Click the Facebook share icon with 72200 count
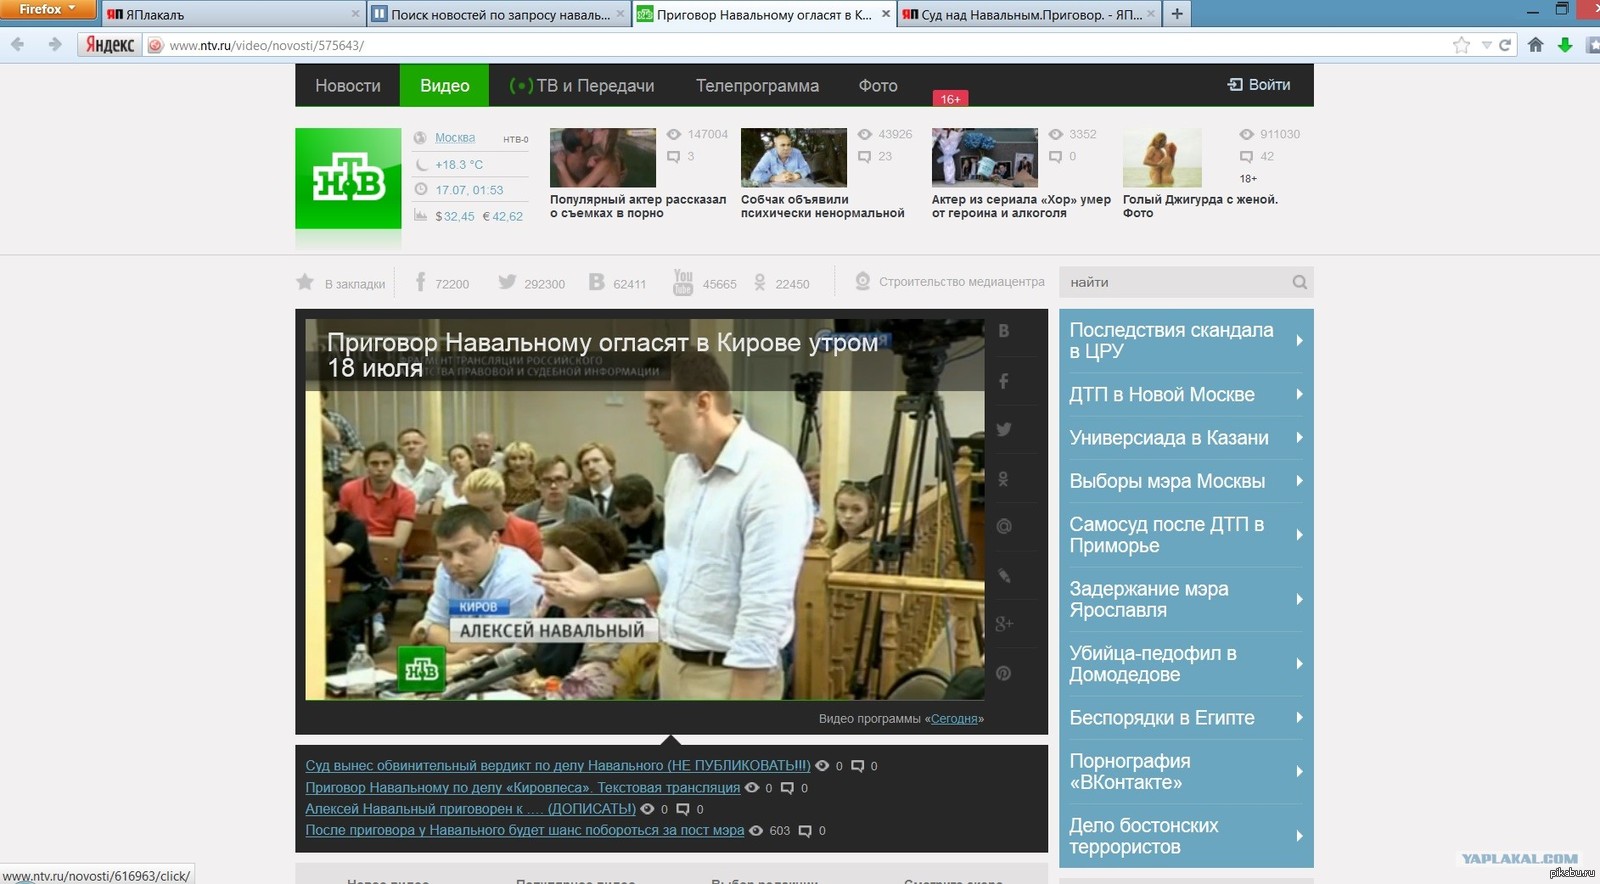1600x884 pixels. click(421, 283)
